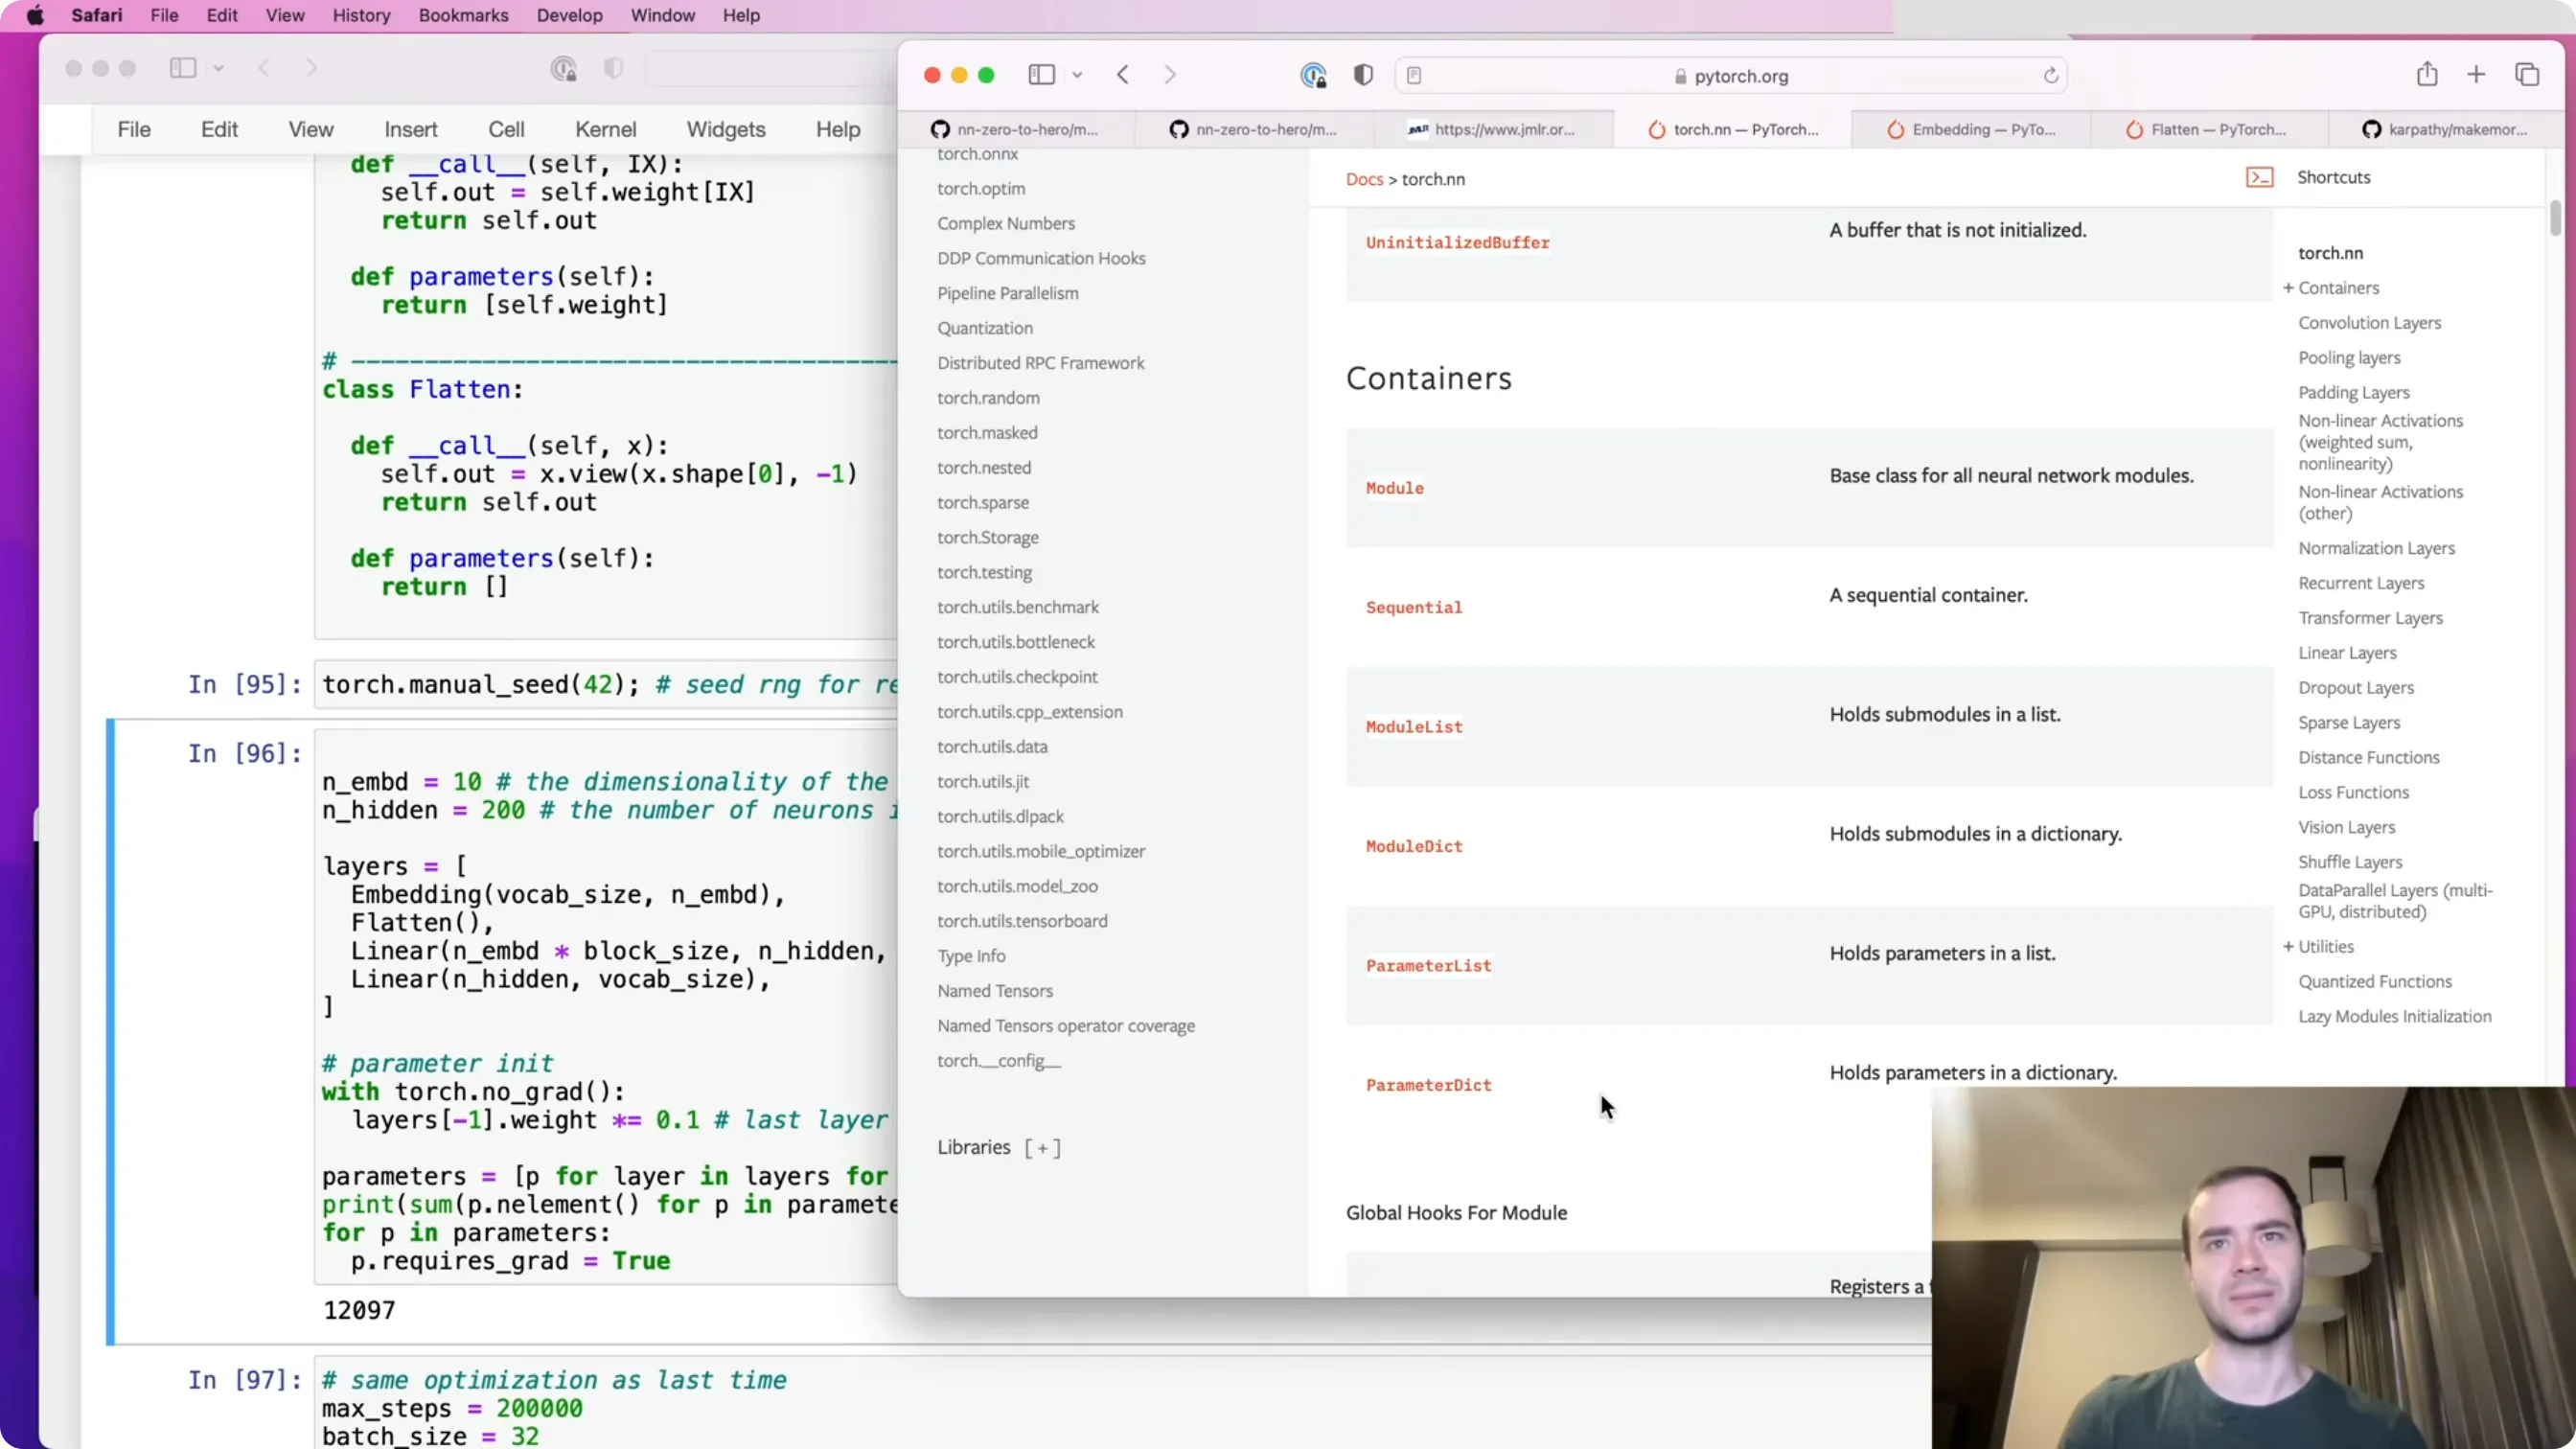Viewport: 2576px width, 1449px height.
Task: Open a new tab with plus icon
Action: click(x=2476, y=75)
